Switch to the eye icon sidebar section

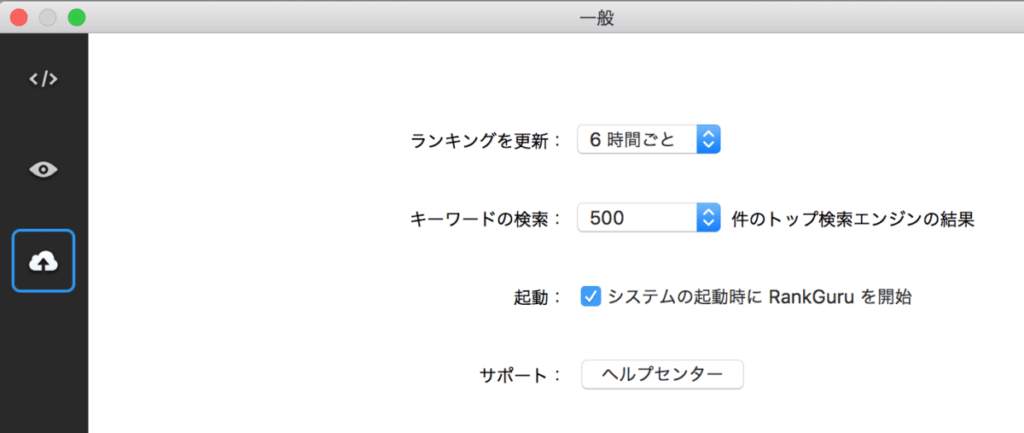pos(43,169)
